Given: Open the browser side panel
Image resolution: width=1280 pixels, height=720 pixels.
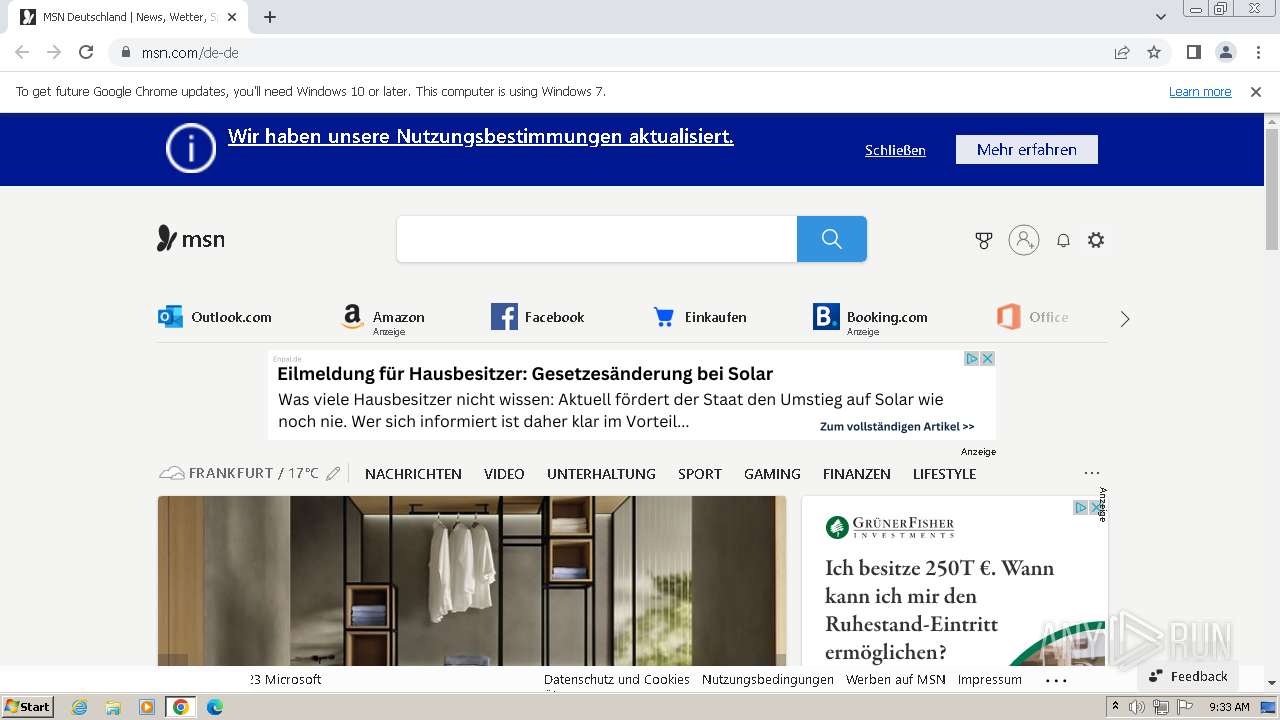Looking at the screenshot, I should pyautogui.click(x=1193, y=52).
